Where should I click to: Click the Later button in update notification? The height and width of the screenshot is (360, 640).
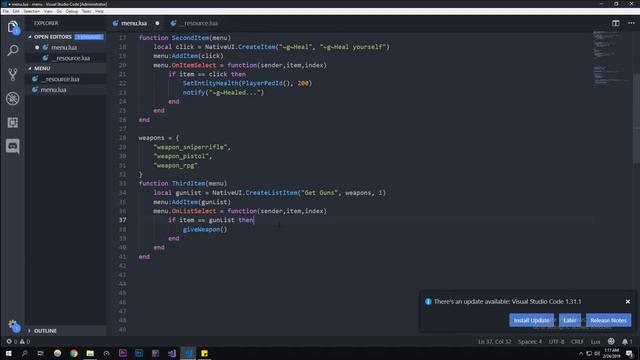(x=570, y=320)
